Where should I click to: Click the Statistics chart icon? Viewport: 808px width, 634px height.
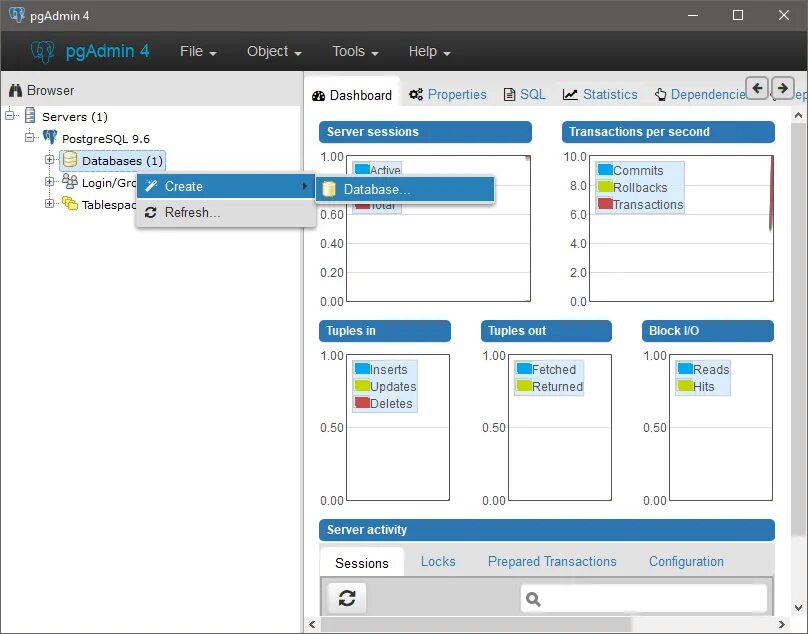point(570,94)
